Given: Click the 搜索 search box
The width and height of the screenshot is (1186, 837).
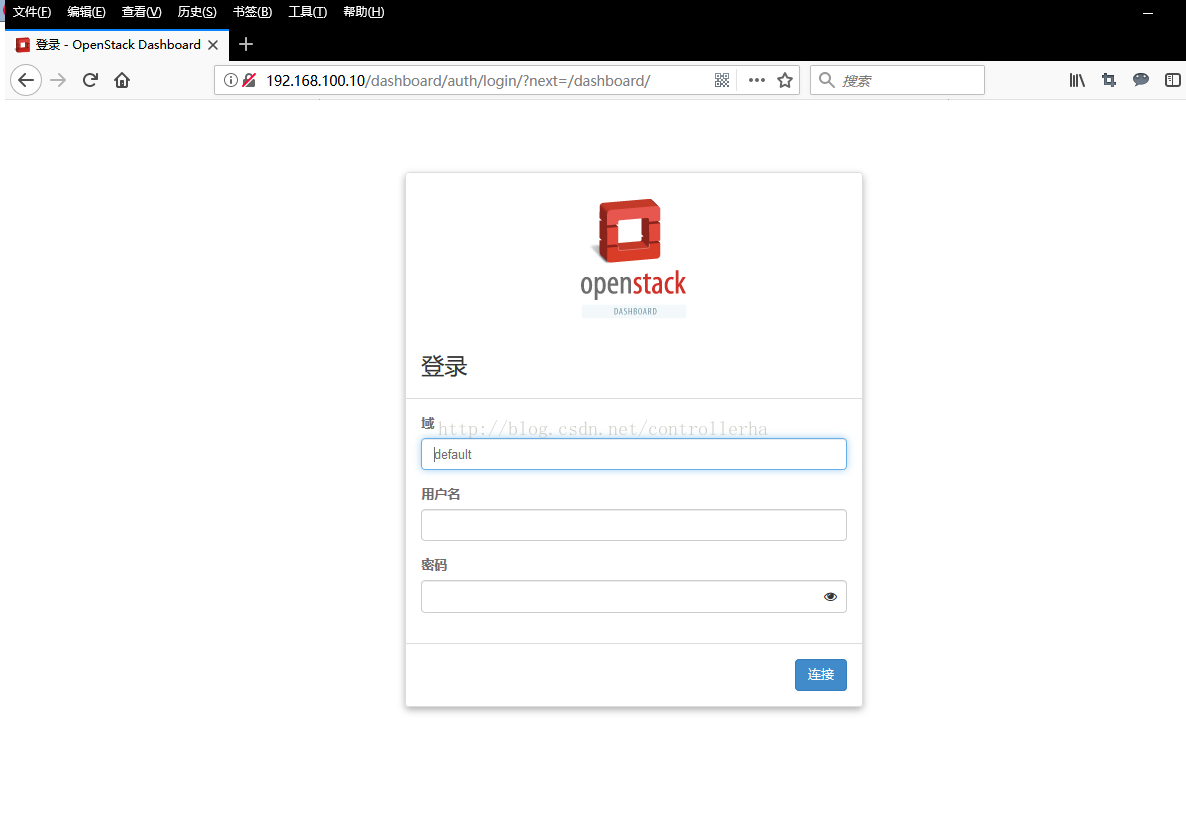Looking at the screenshot, I should [x=897, y=80].
